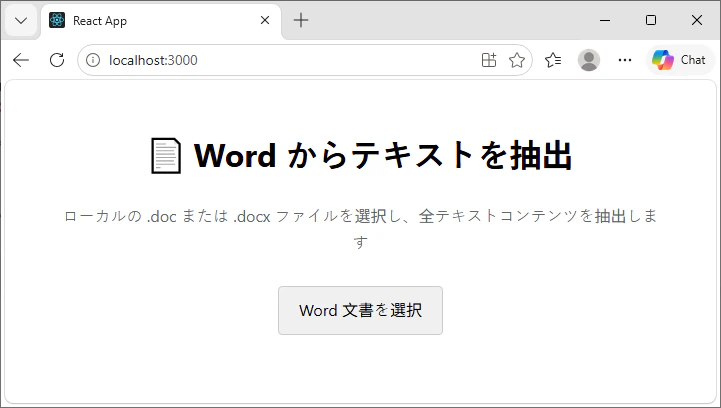
Task: View site information icon in address bar
Action: [93, 60]
